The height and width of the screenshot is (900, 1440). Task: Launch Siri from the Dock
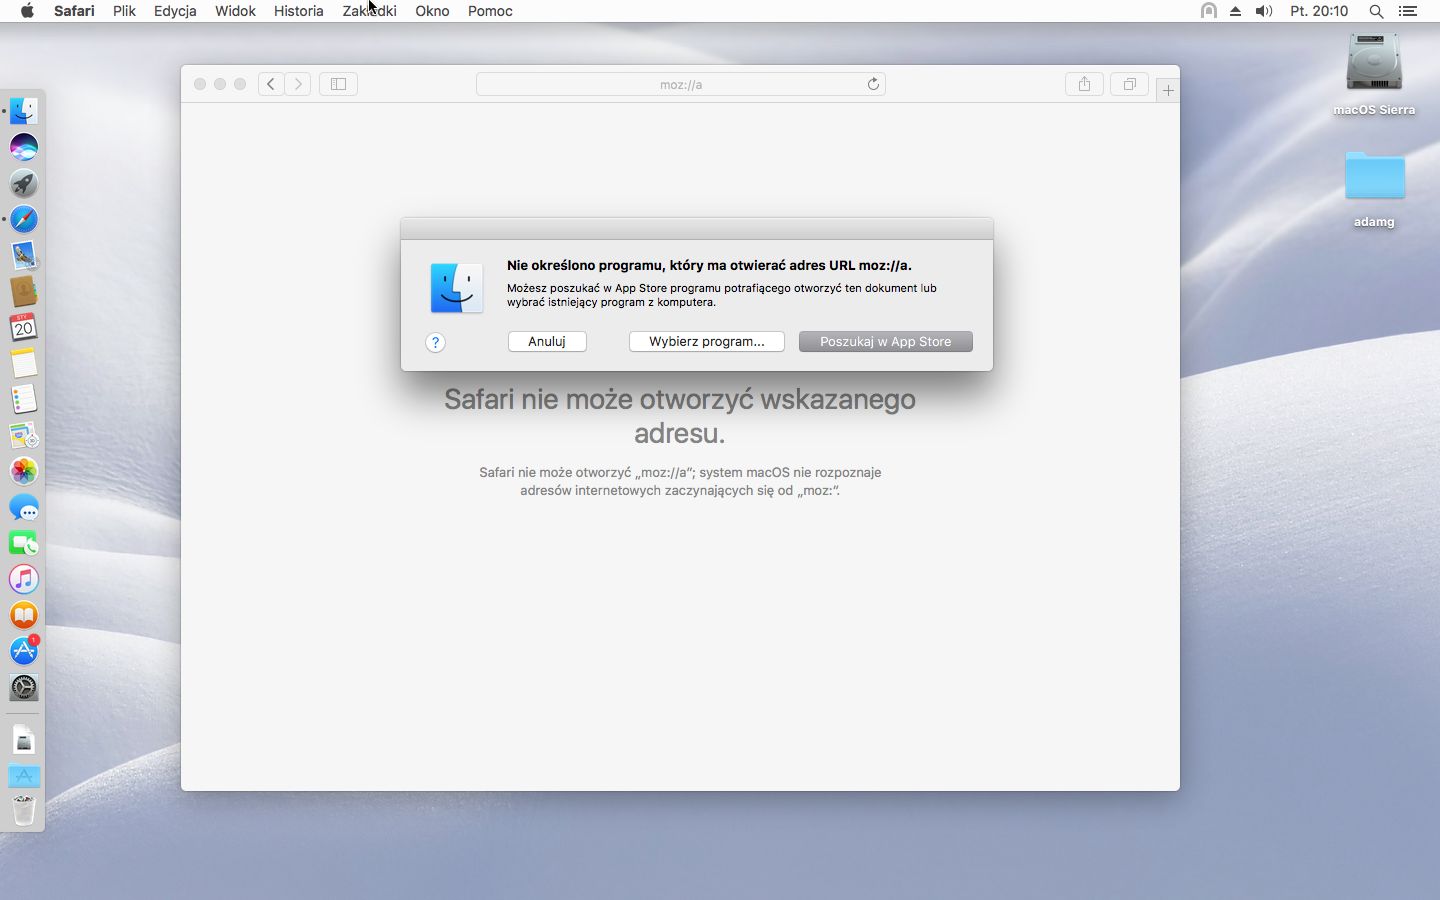(24, 147)
